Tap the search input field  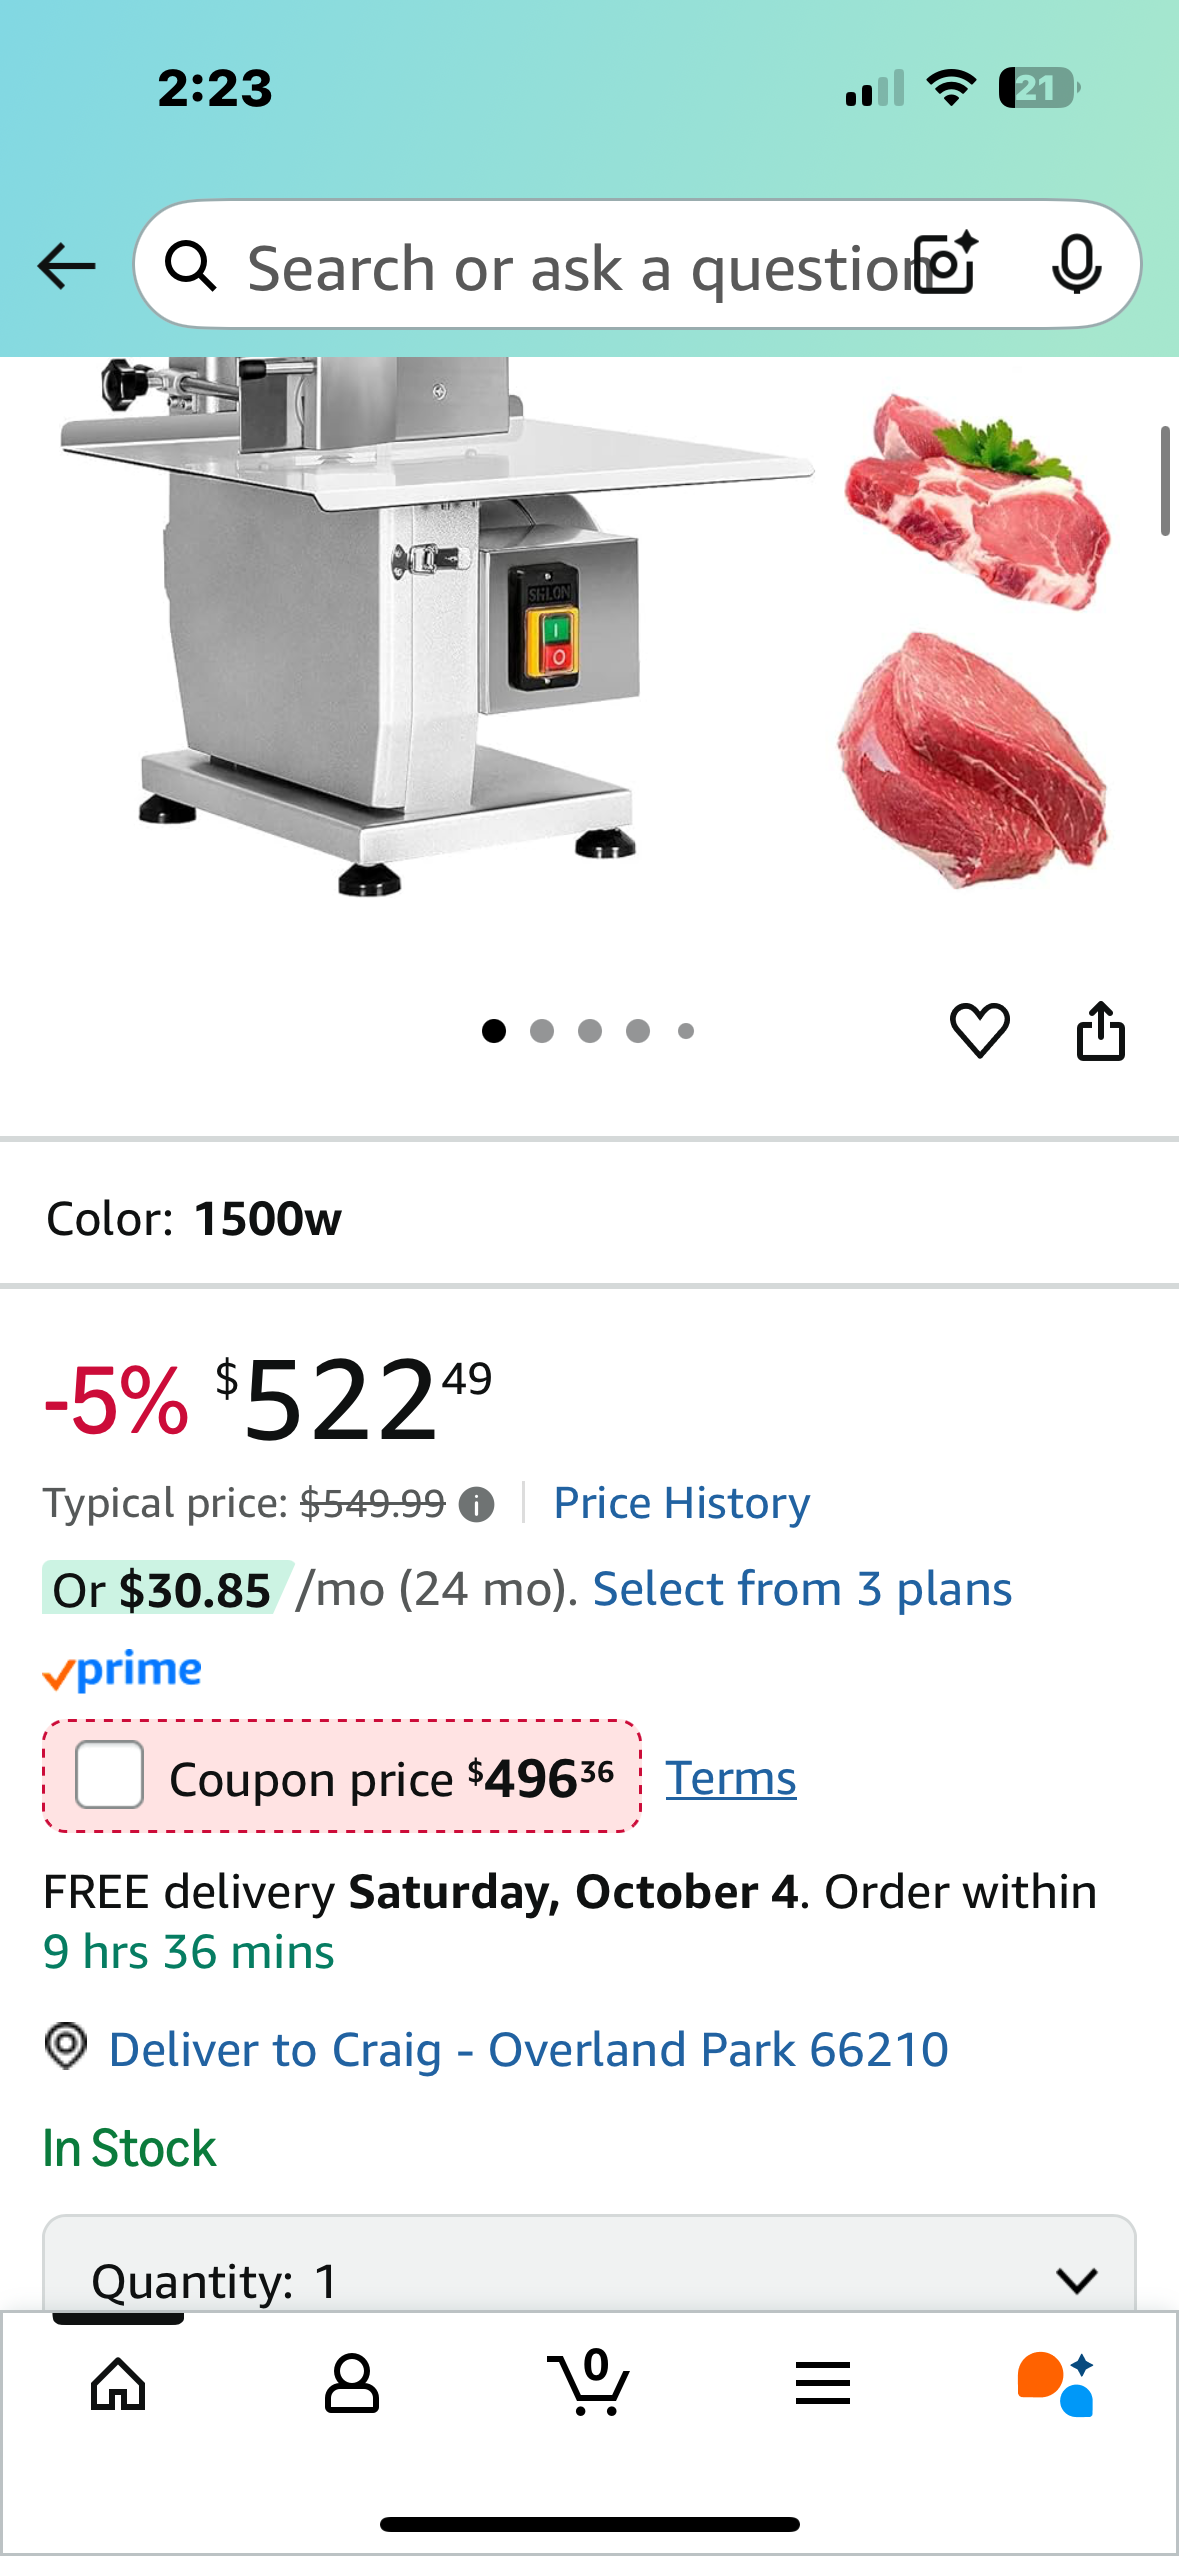pos(570,267)
